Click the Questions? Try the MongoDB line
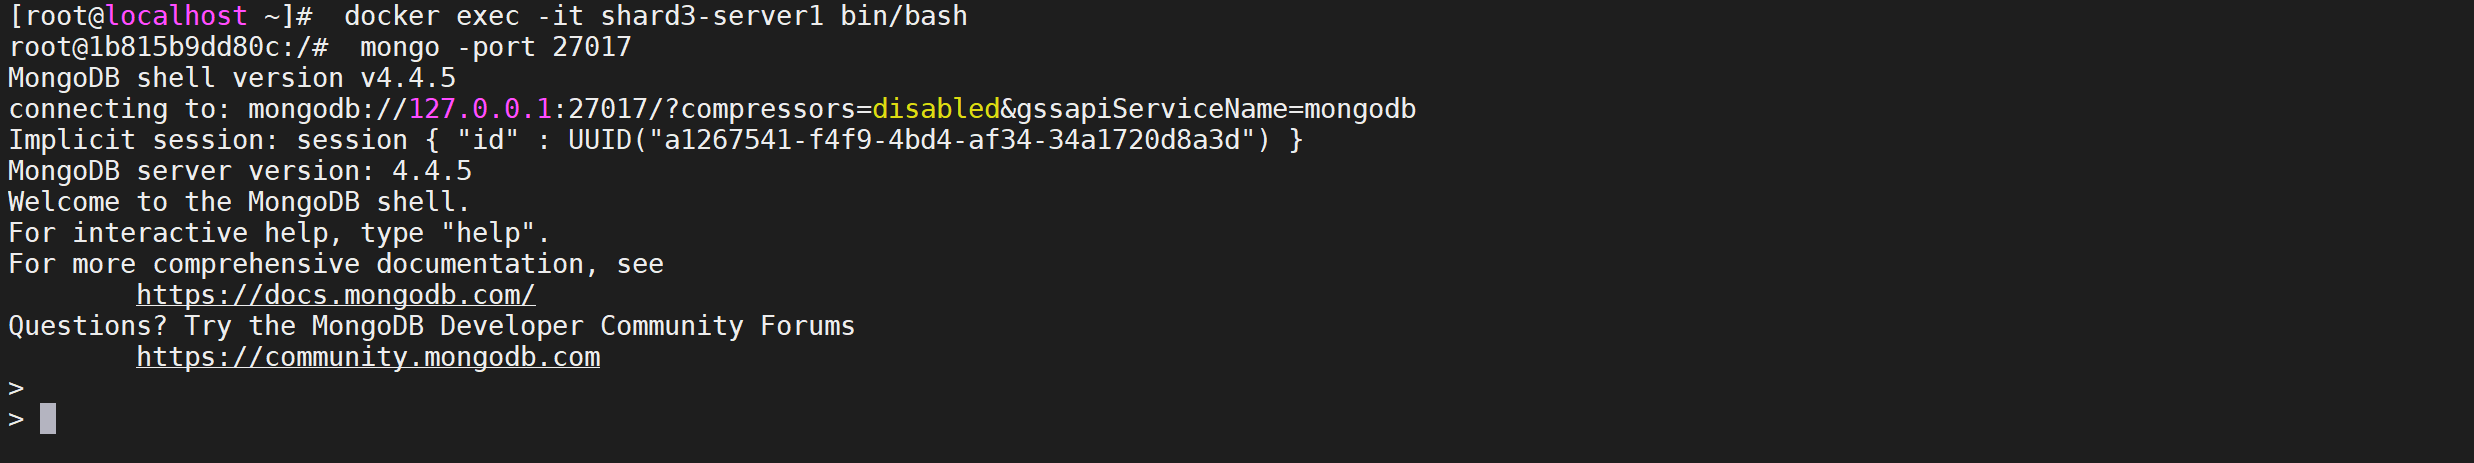2474x463 pixels. click(x=431, y=326)
